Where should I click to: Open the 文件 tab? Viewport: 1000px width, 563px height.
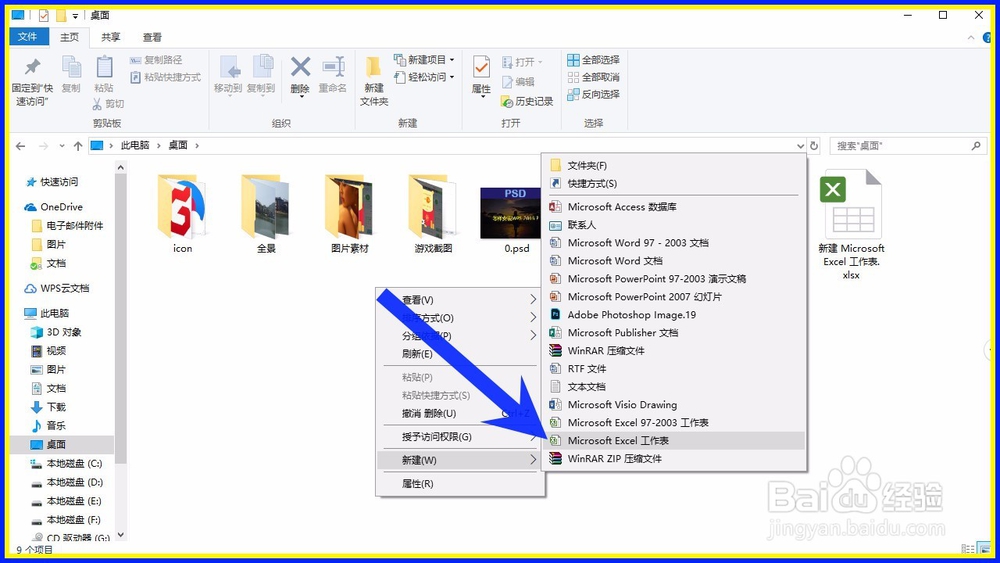(27, 36)
